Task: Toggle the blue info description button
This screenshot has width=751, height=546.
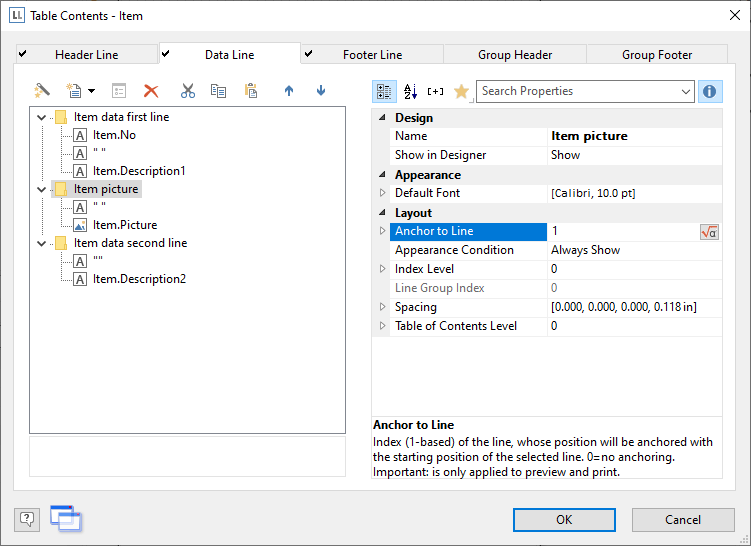Action: [709, 92]
